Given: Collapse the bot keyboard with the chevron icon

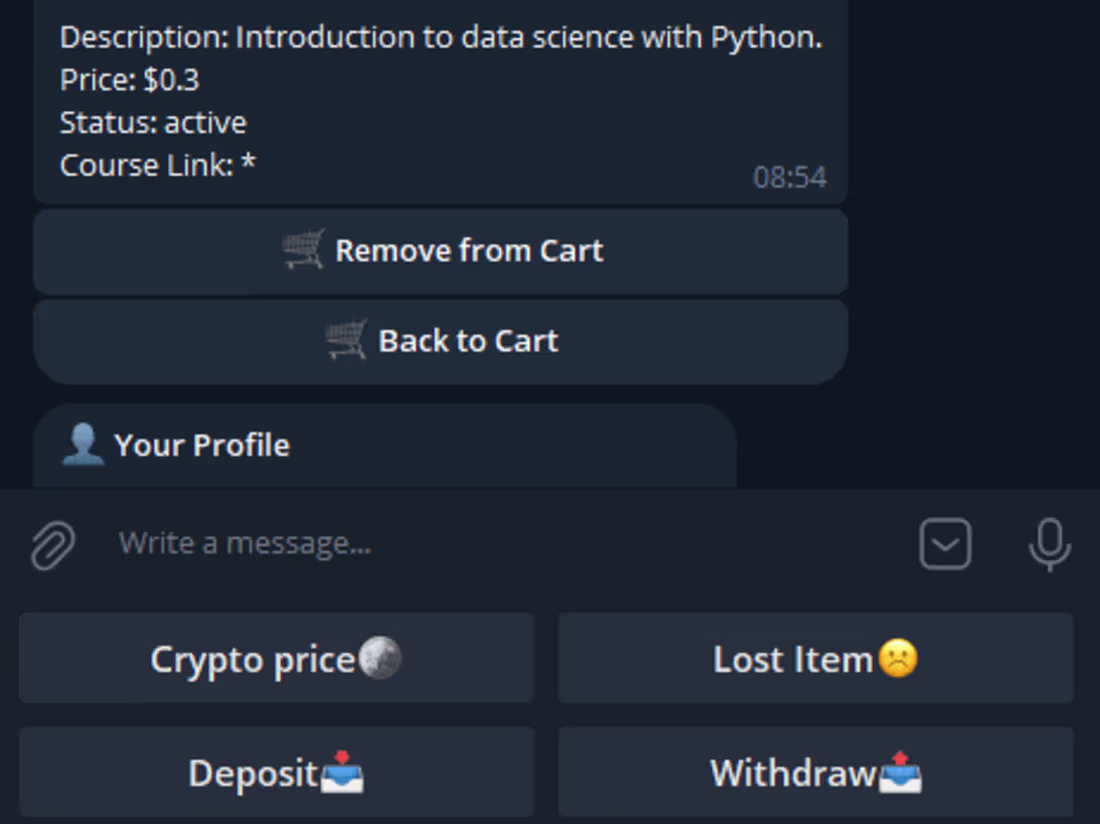Looking at the screenshot, I should tap(944, 543).
